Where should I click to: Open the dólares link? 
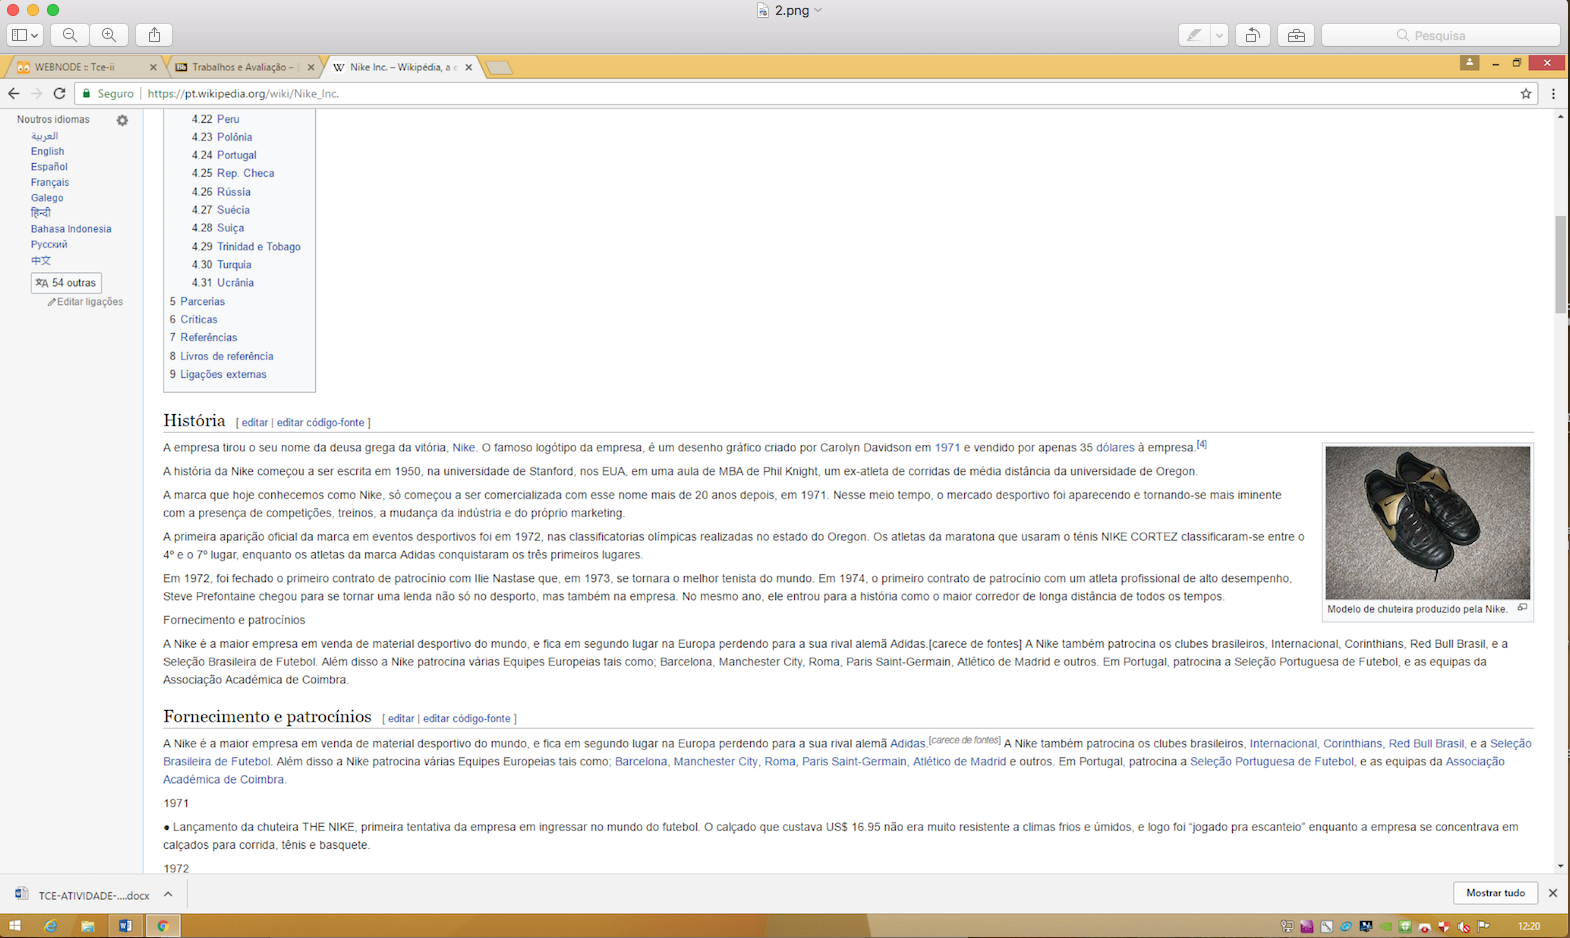pos(1115,448)
